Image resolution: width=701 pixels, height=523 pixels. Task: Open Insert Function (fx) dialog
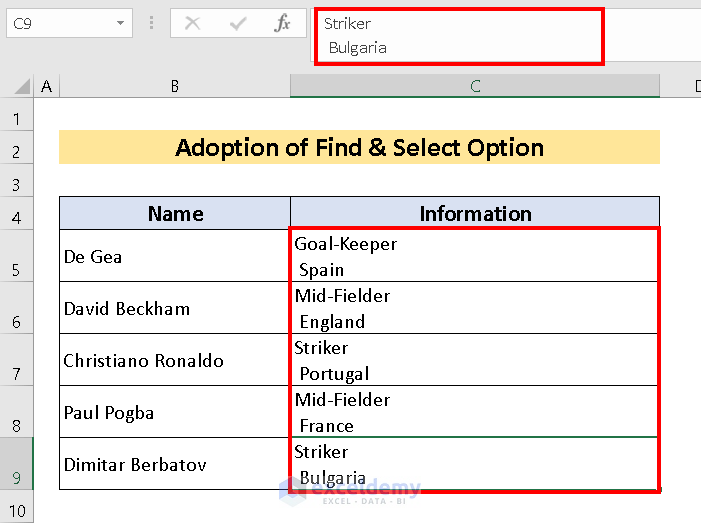point(283,23)
